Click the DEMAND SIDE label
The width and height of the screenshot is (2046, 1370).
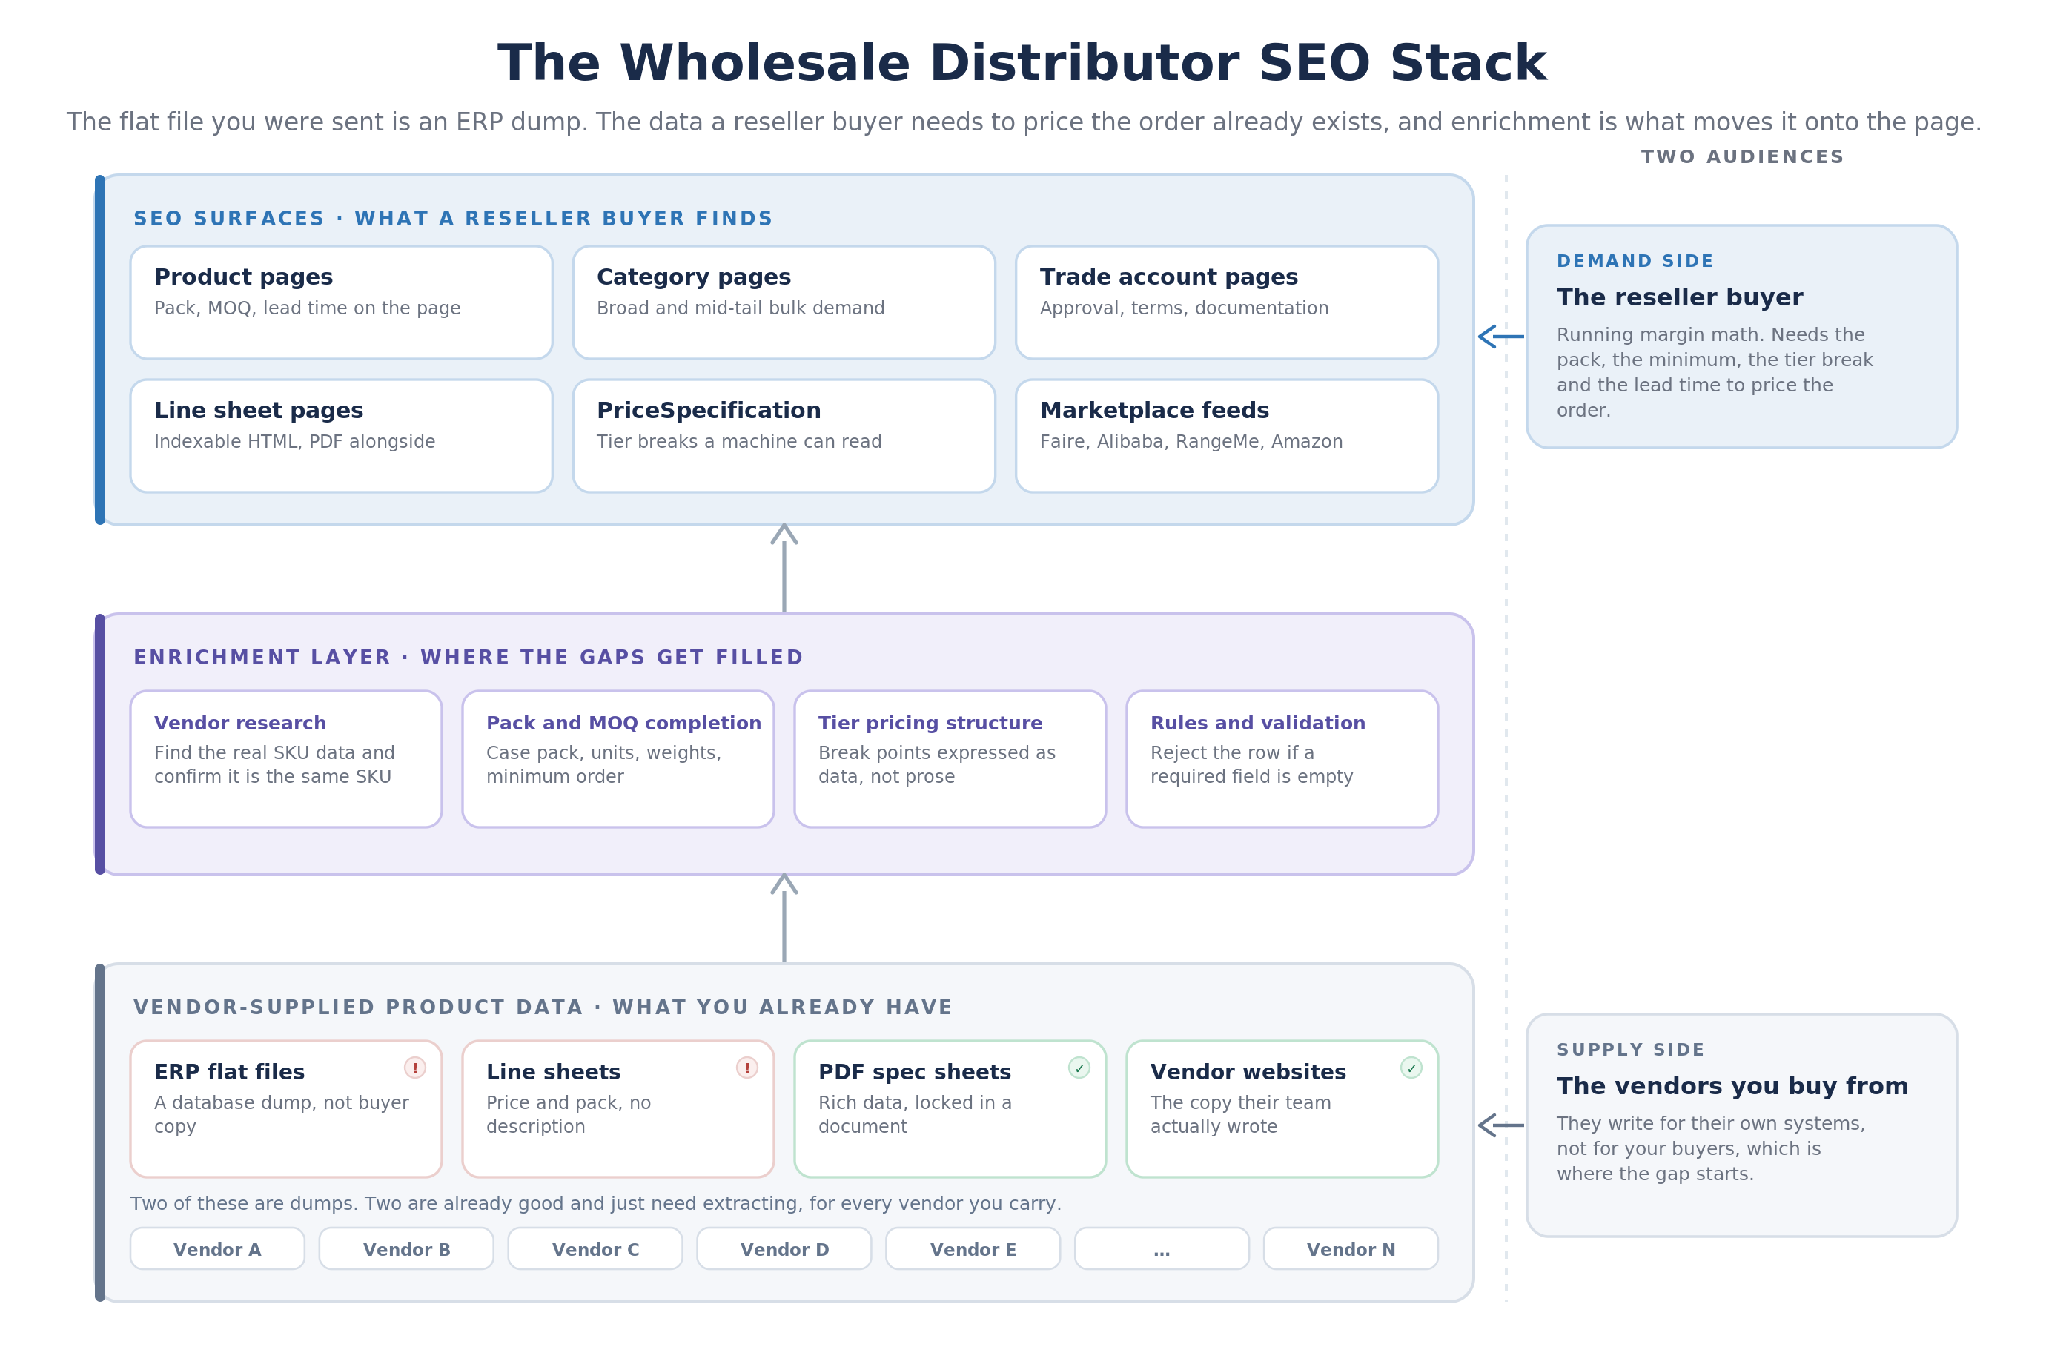(1635, 261)
